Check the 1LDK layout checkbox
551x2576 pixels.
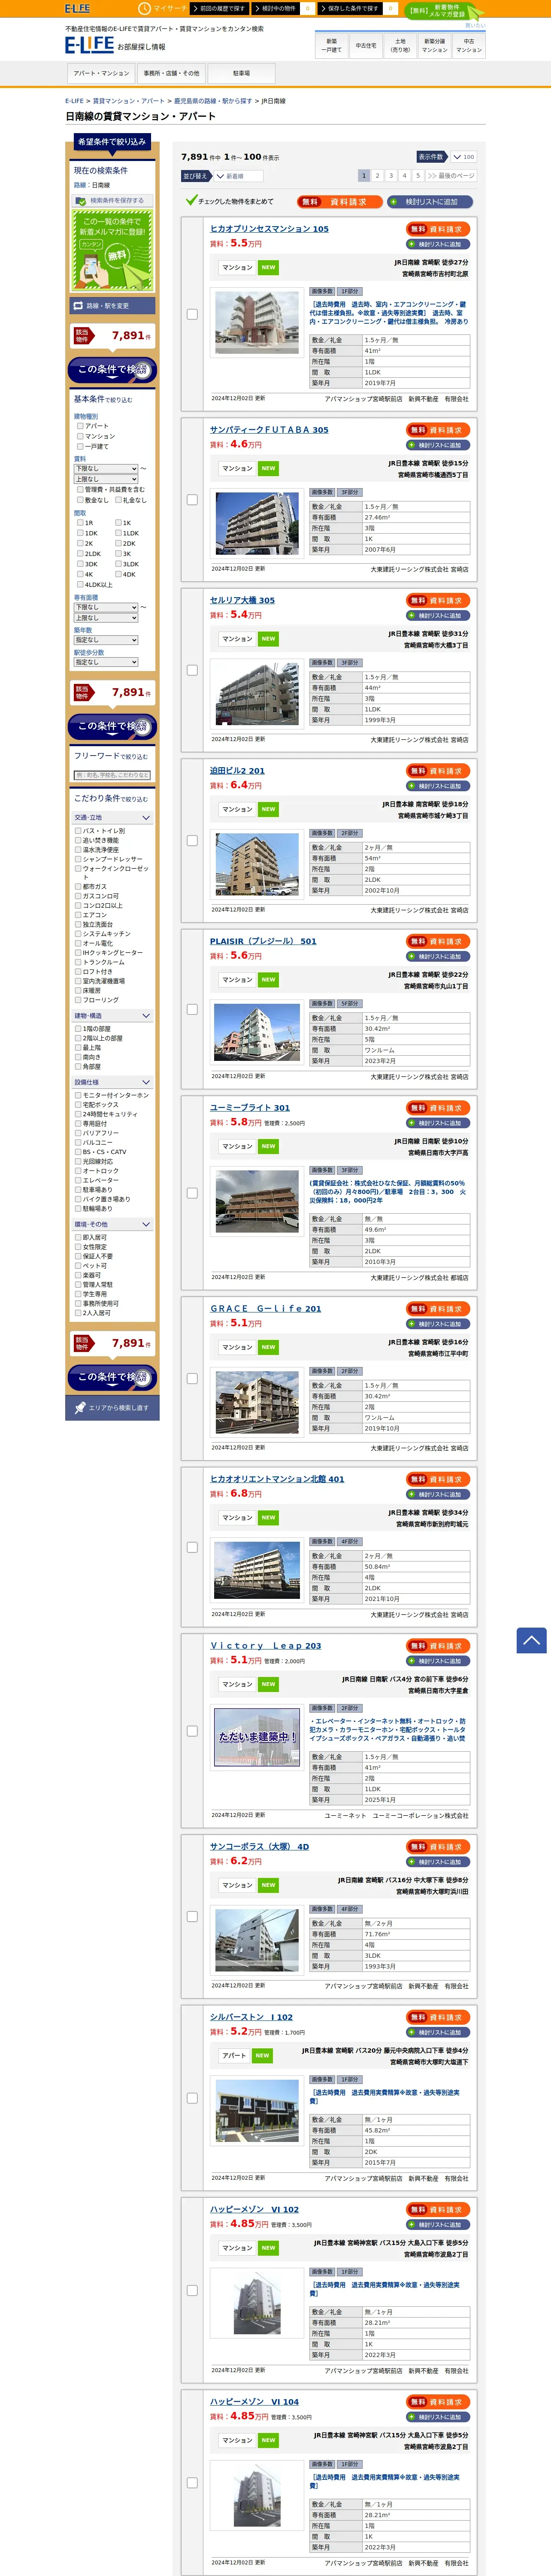point(118,533)
